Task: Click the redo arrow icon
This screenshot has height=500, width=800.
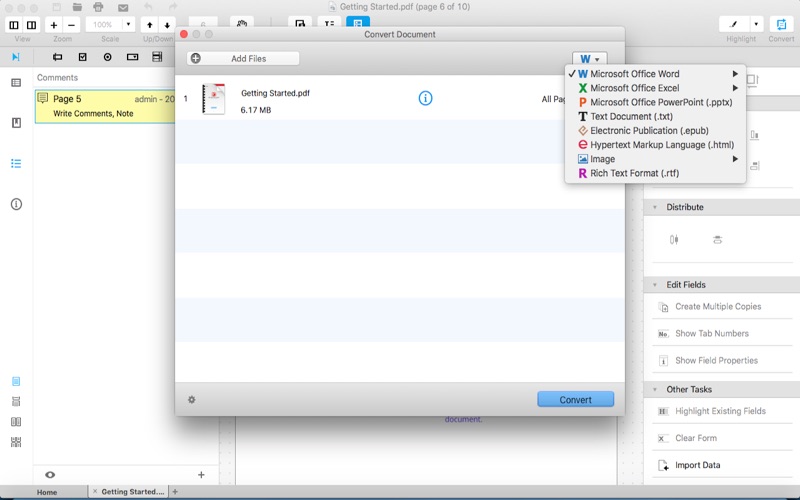Action: pos(173,7)
